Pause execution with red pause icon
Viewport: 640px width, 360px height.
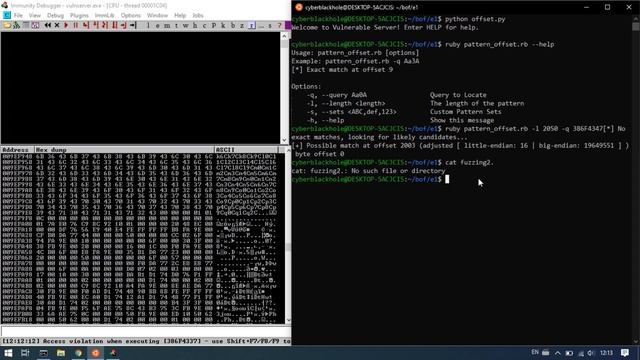click(76, 25)
